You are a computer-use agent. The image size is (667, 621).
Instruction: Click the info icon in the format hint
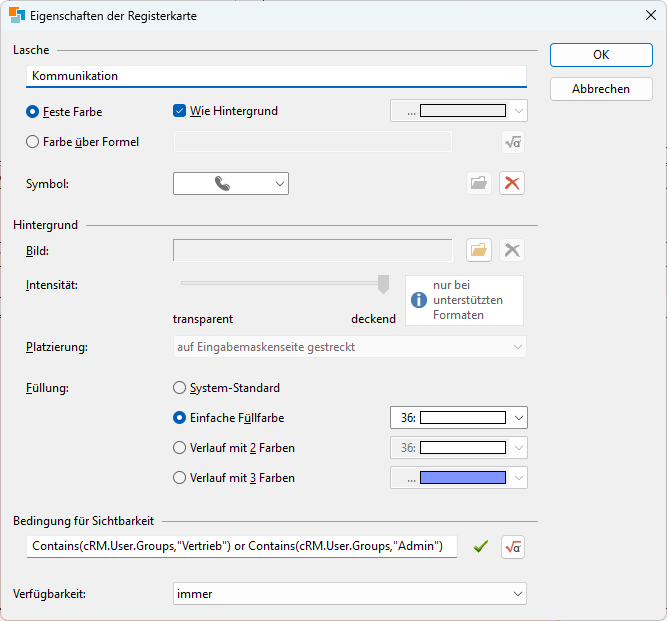coord(419,300)
